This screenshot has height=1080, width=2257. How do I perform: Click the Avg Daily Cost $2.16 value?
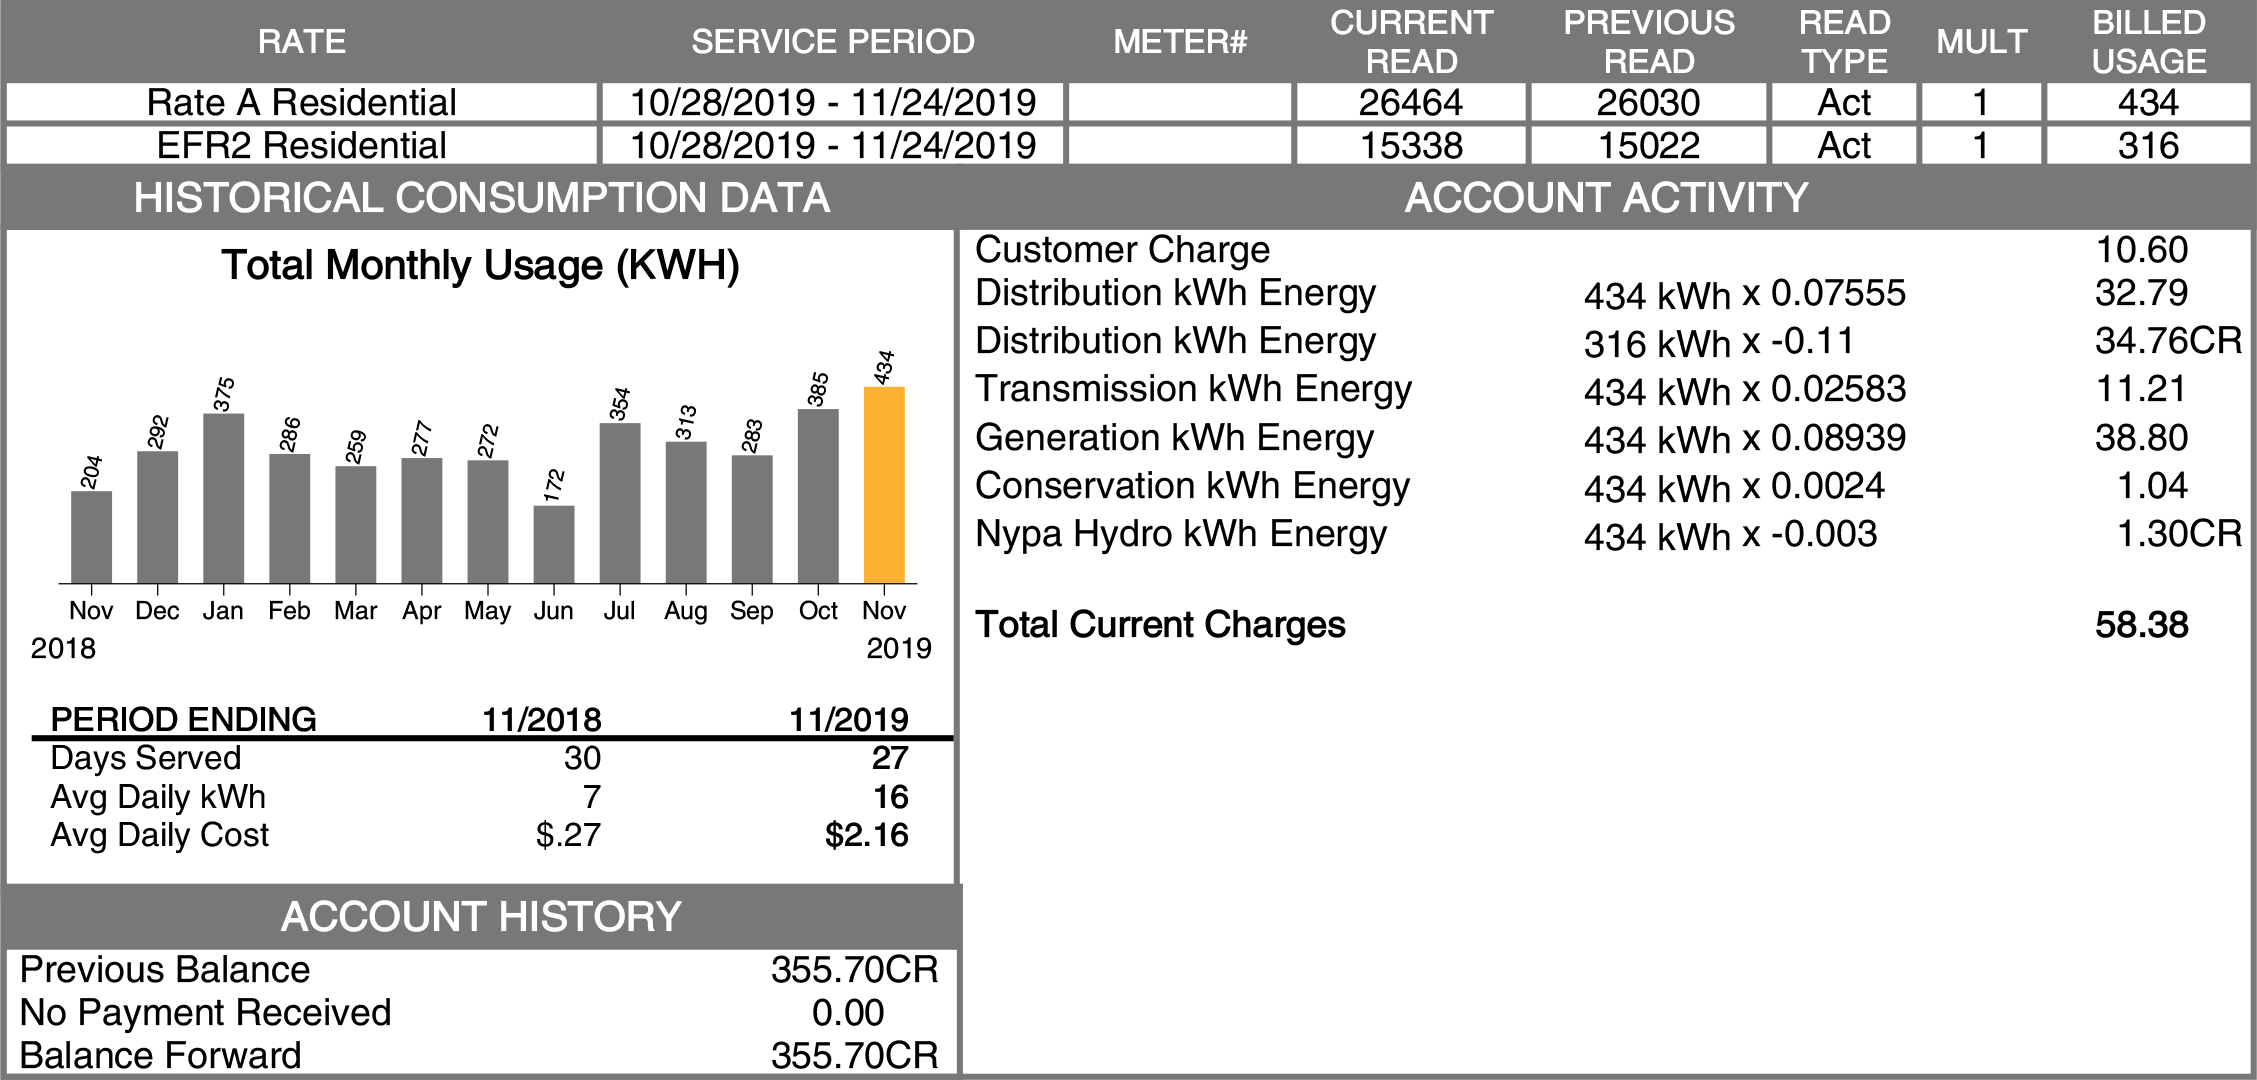tap(866, 835)
